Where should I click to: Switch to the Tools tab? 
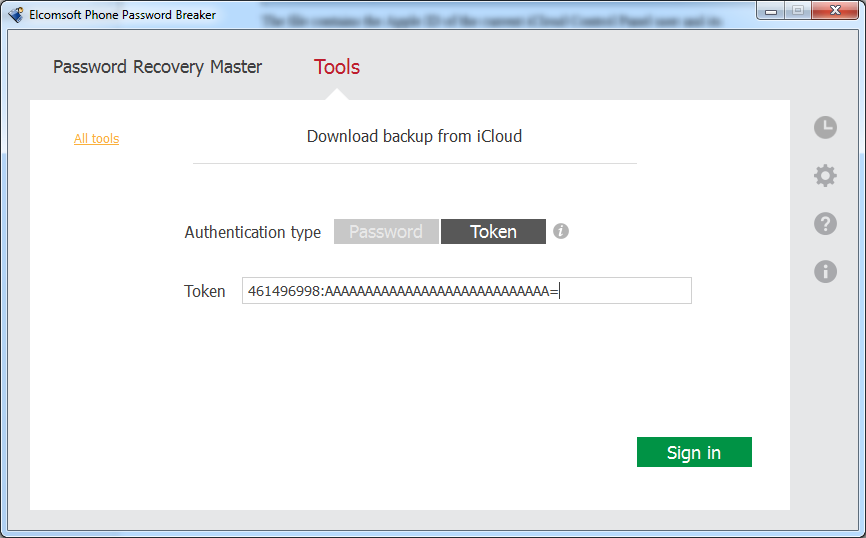tap(337, 67)
